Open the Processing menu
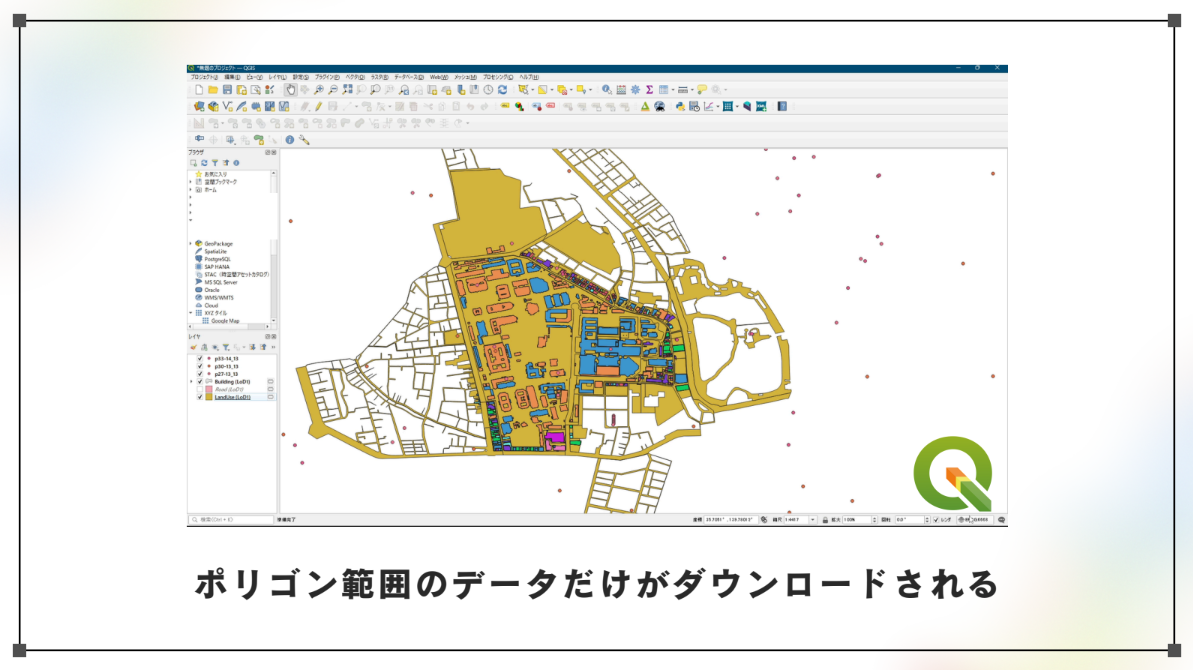Image resolution: width=1193 pixels, height=670 pixels. point(498,77)
